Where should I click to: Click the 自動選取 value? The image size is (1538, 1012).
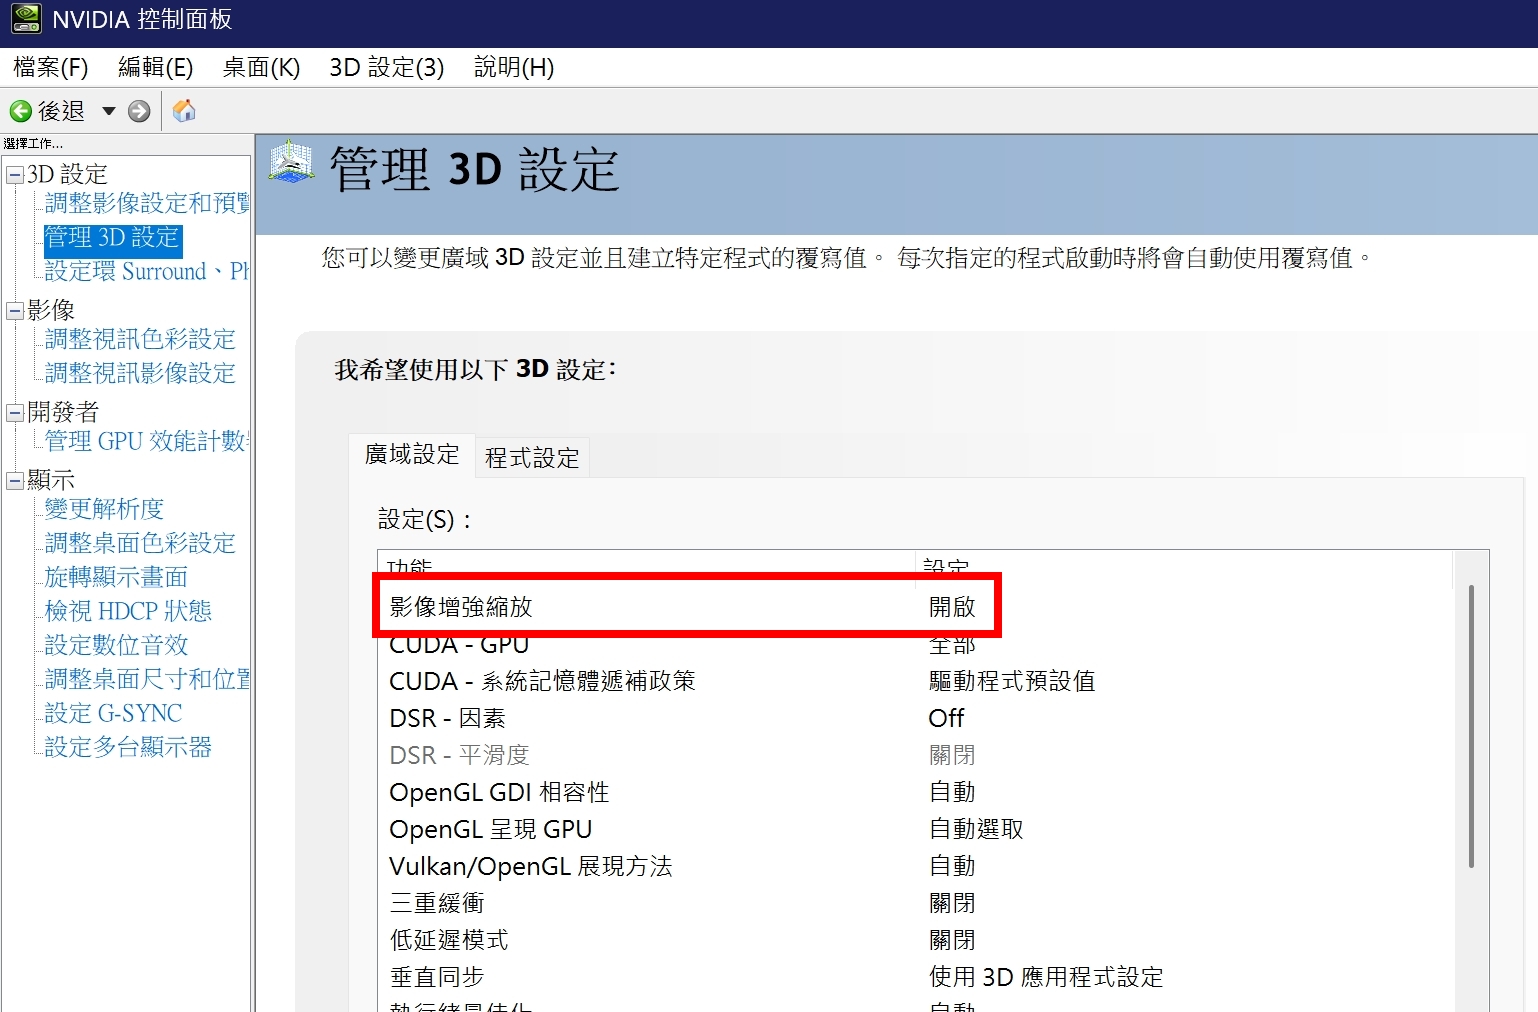click(976, 829)
